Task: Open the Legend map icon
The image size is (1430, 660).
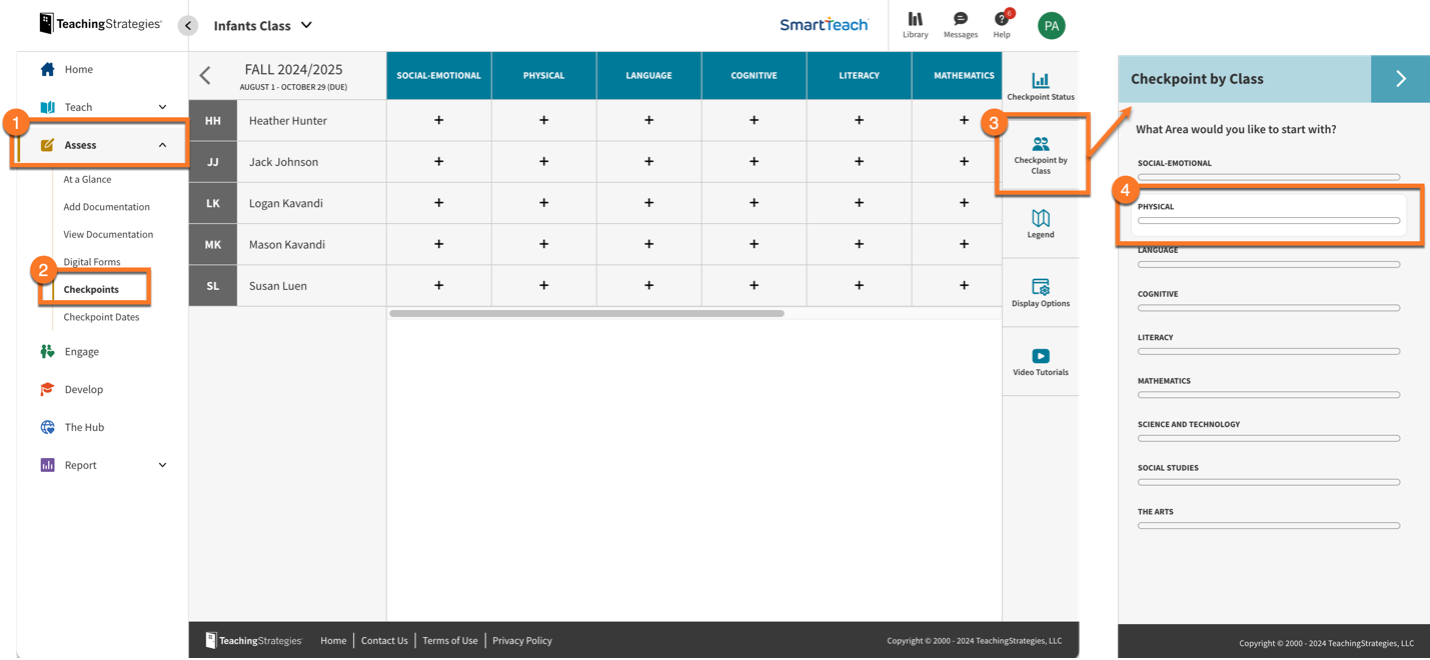Action: (x=1040, y=218)
